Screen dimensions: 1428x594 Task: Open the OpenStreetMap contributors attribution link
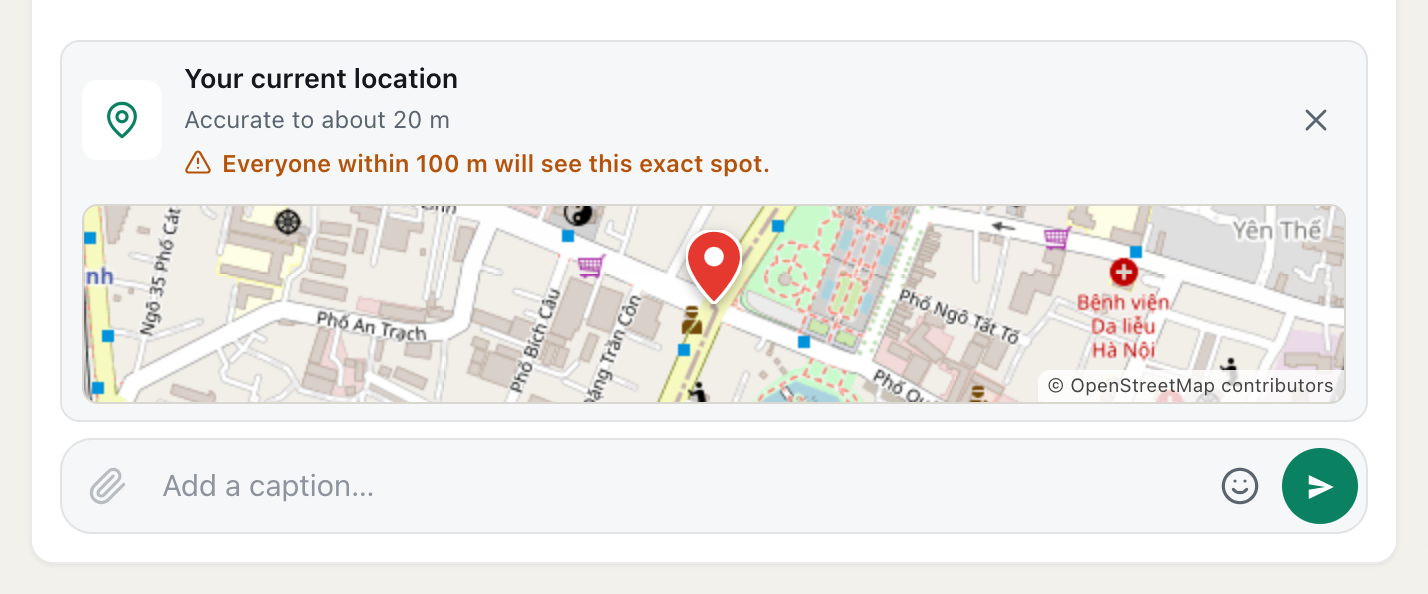pyautogui.click(x=1191, y=386)
